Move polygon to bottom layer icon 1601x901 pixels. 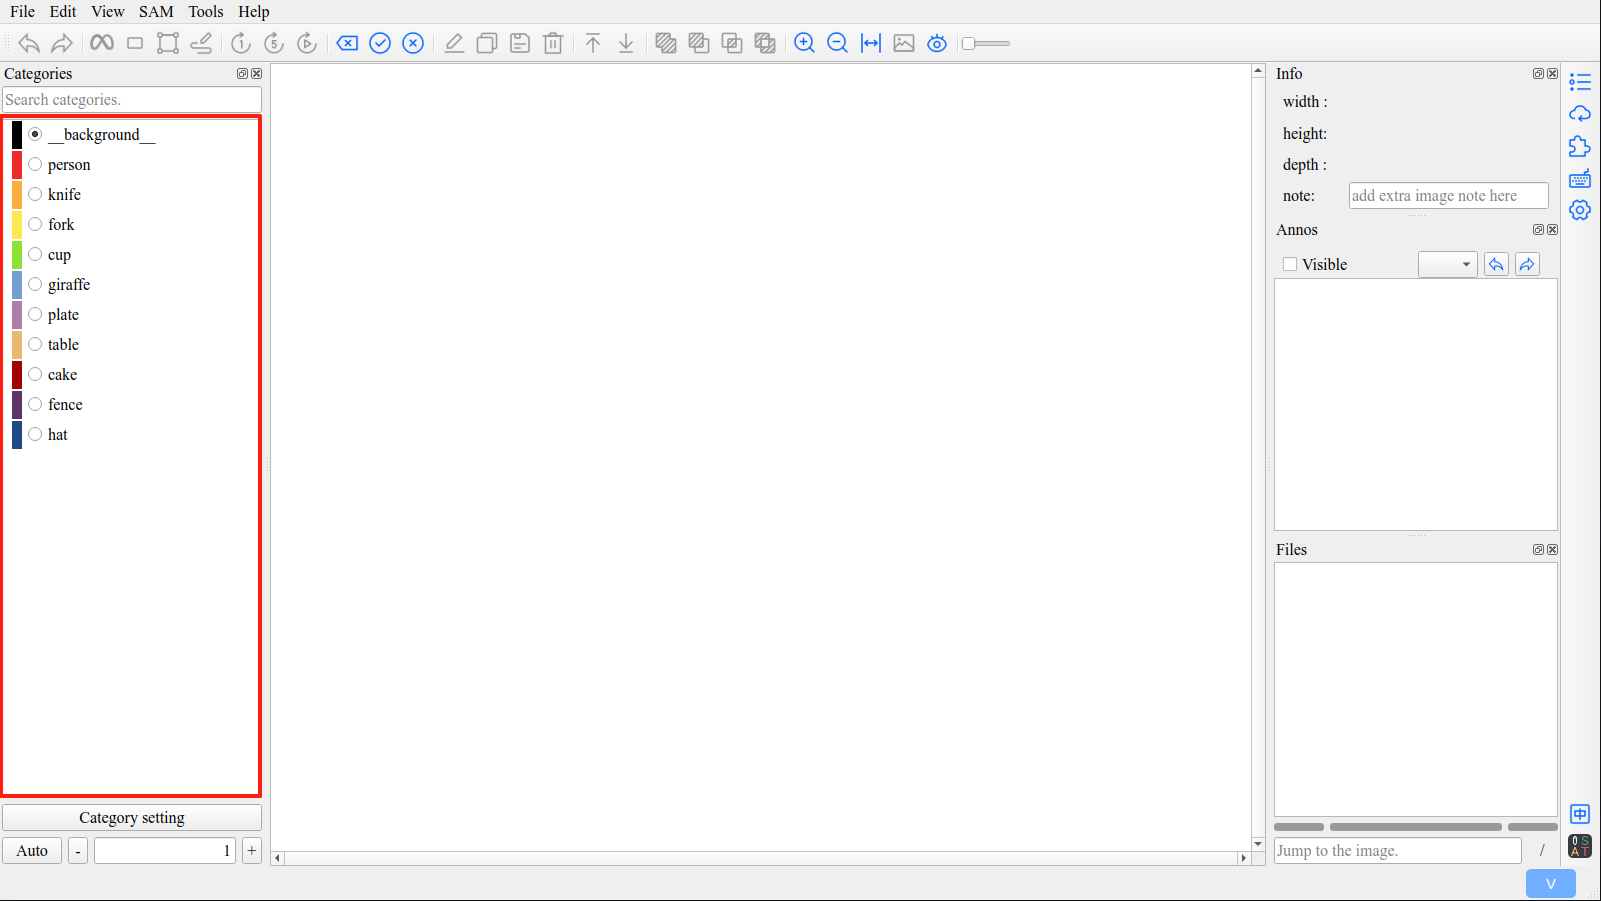coord(626,43)
